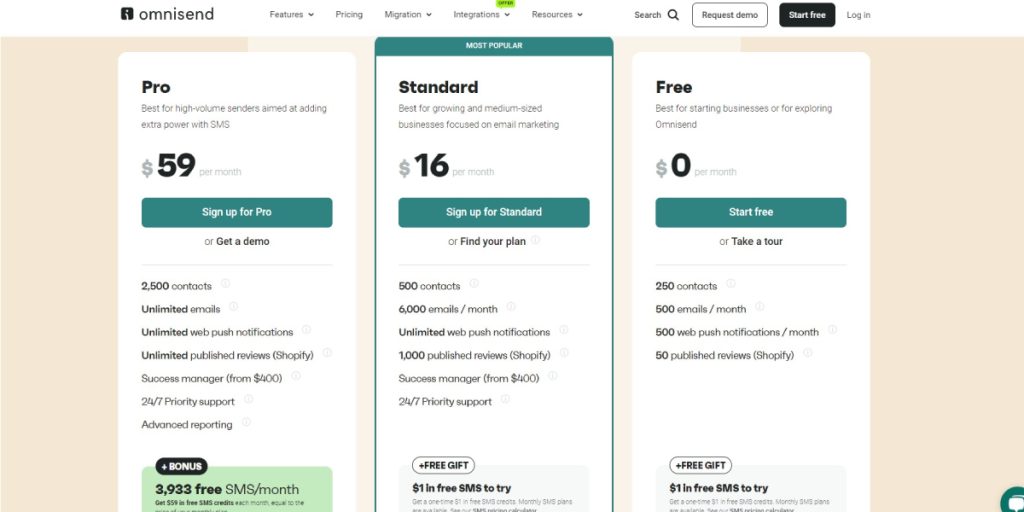Click Sign up for Pro button
Image resolution: width=1024 pixels, height=512 pixels.
[x=236, y=212]
